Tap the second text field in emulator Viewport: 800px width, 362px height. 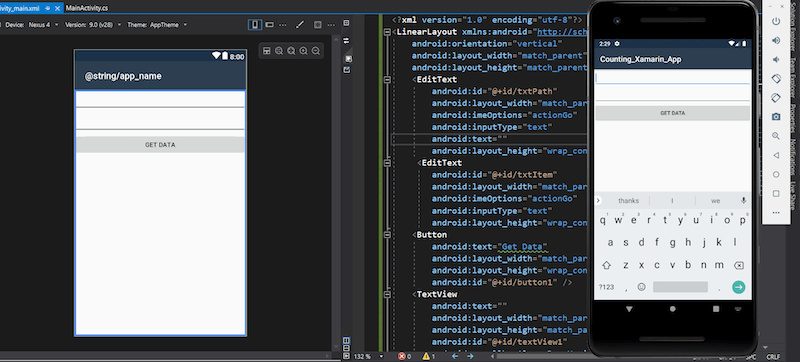672,94
